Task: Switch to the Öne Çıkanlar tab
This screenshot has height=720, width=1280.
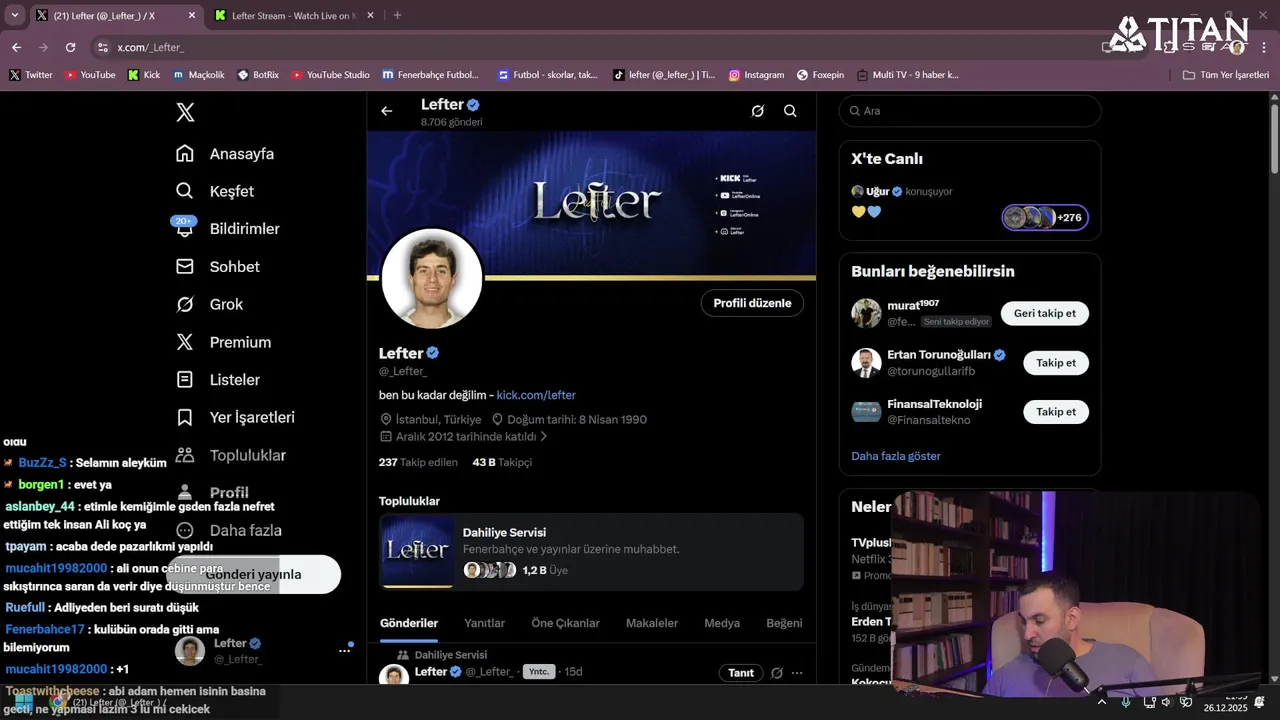Action: 565,623
